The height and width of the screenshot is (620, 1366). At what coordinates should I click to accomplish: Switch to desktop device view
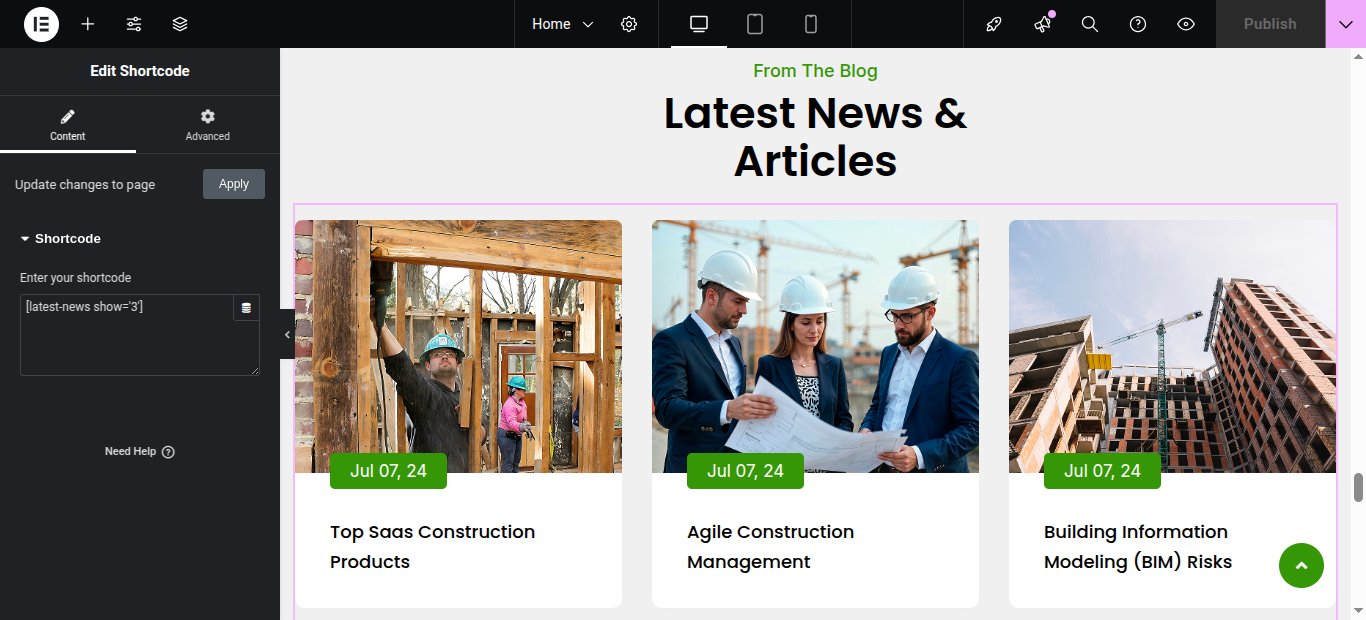[x=699, y=24]
